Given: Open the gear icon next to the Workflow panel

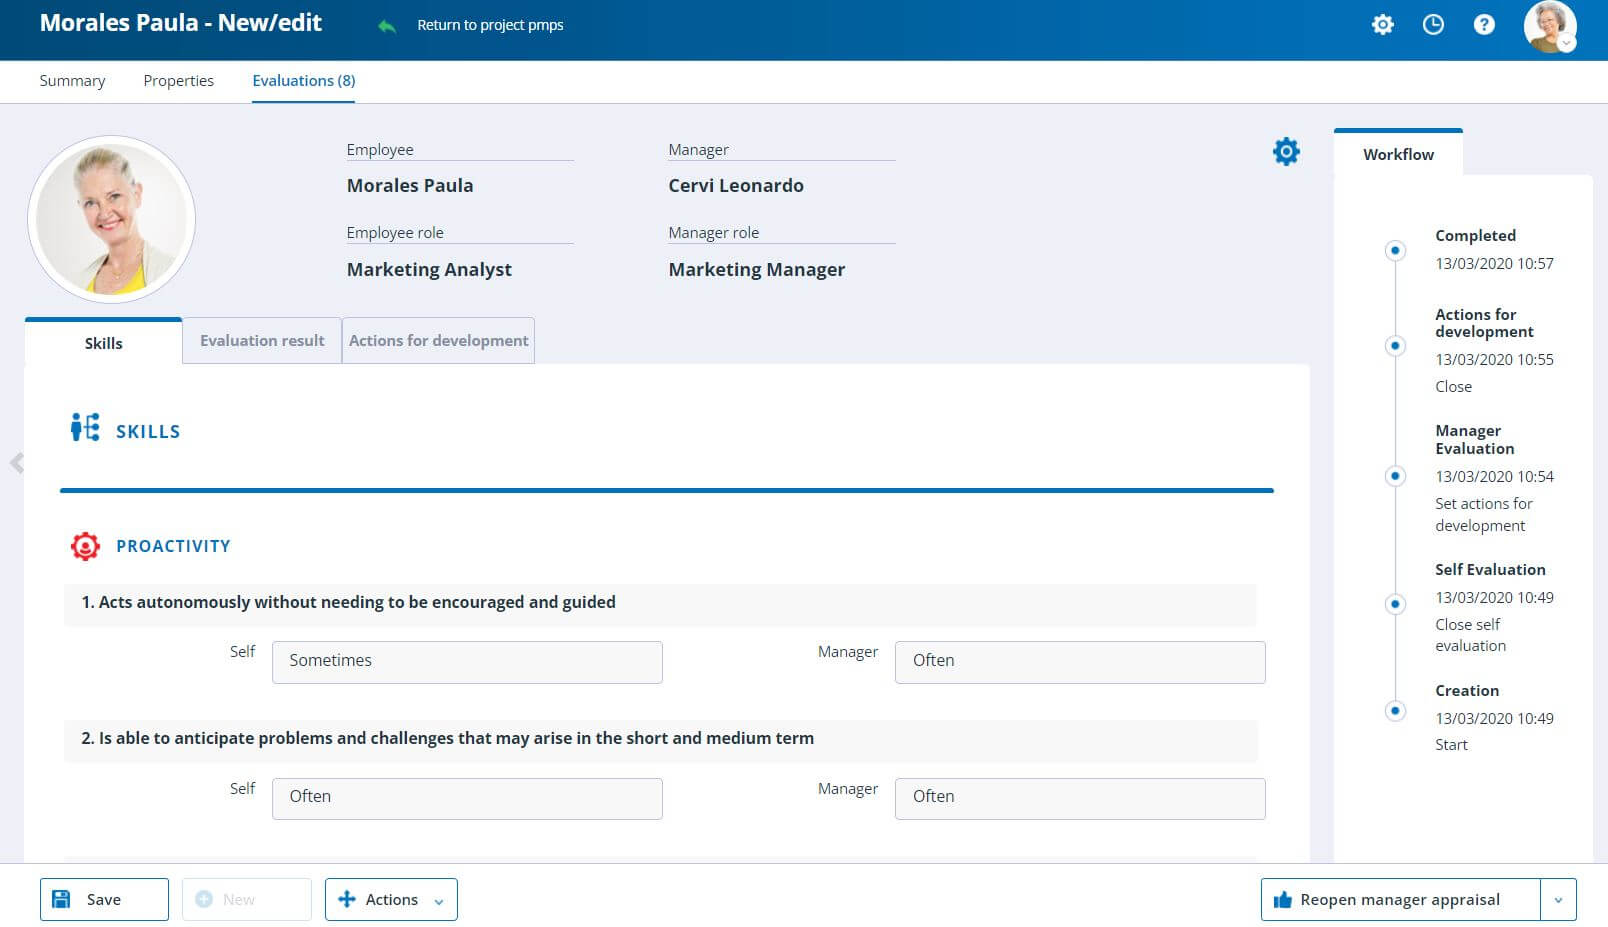Looking at the screenshot, I should 1286,151.
